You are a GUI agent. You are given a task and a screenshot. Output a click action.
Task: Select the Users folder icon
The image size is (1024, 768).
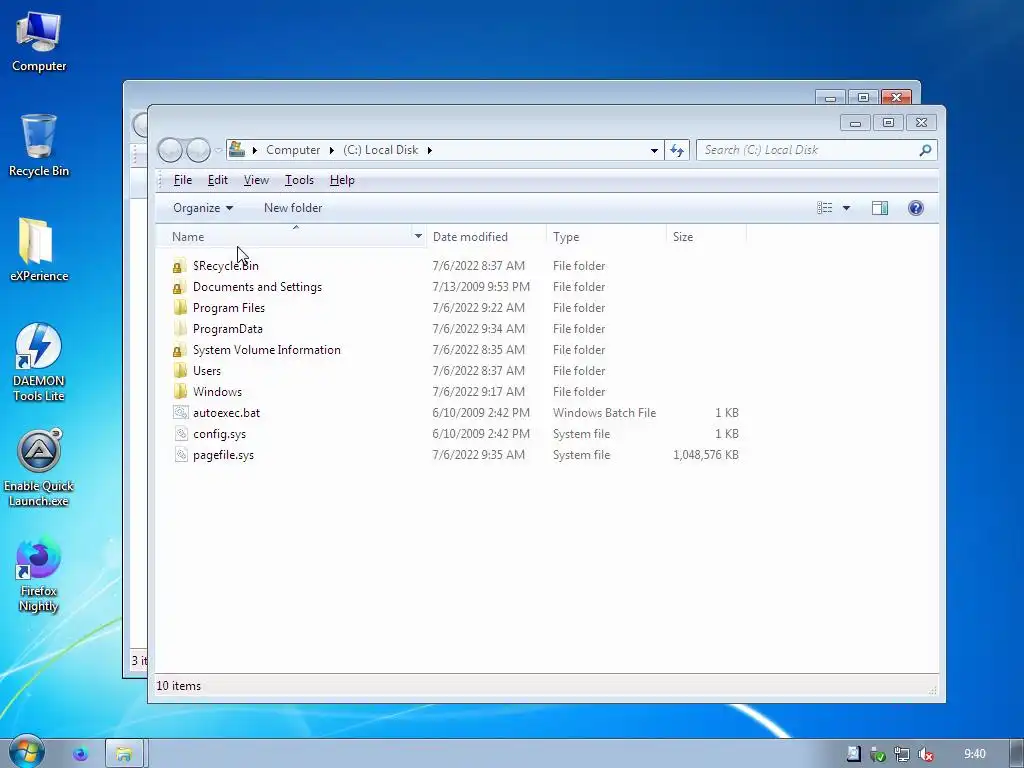pos(180,371)
